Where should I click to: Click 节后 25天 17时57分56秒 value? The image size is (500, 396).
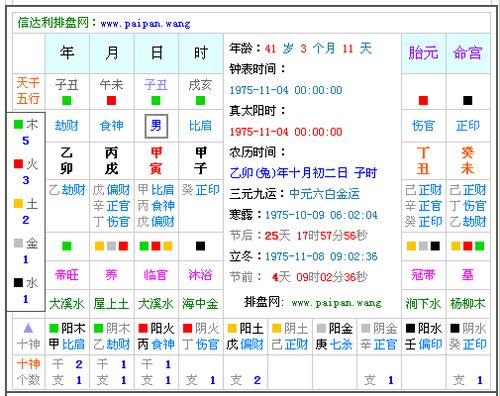pyautogui.click(x=316, y=236)
